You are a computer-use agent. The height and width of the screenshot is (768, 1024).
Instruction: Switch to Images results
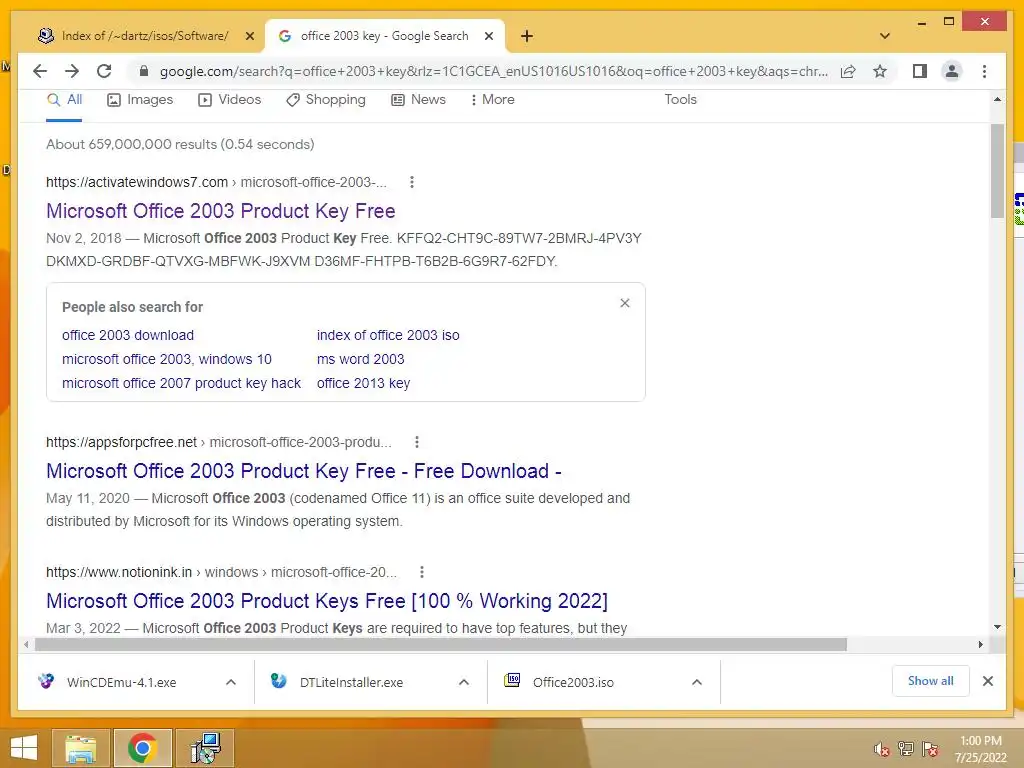(140, 100)
